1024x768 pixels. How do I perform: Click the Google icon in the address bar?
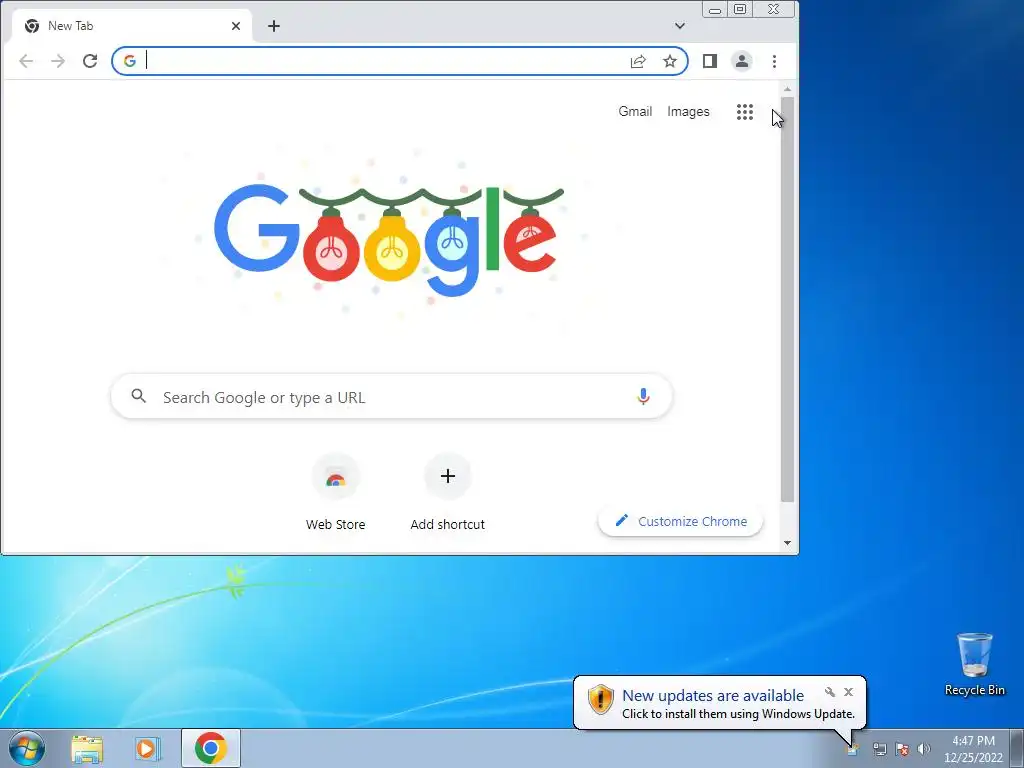tap(130, 61)
